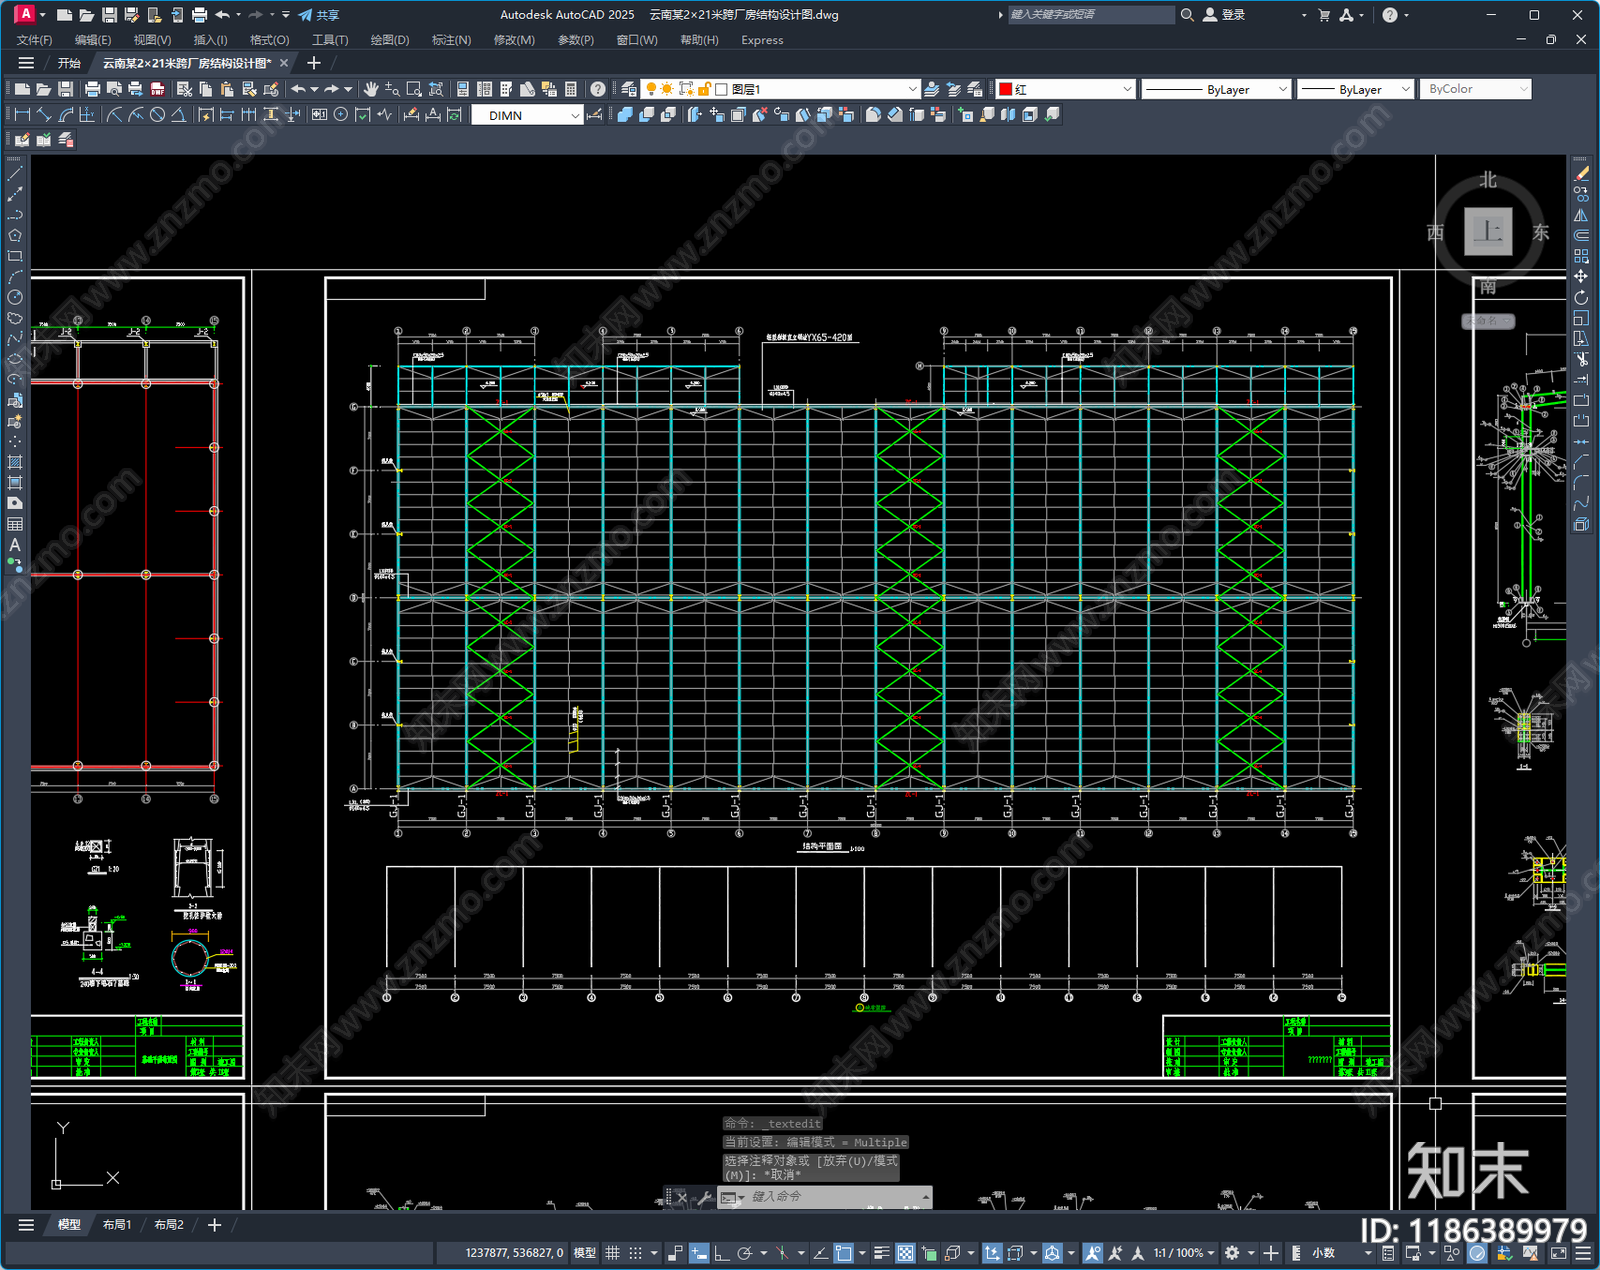
Task: Toggle snap mode in status bar
Action: pyautogui.click(x=635, y=1253)
